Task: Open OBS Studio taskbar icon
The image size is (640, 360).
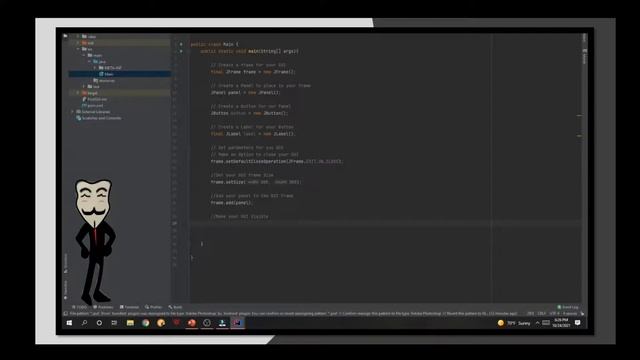Action: click(207, 323)
